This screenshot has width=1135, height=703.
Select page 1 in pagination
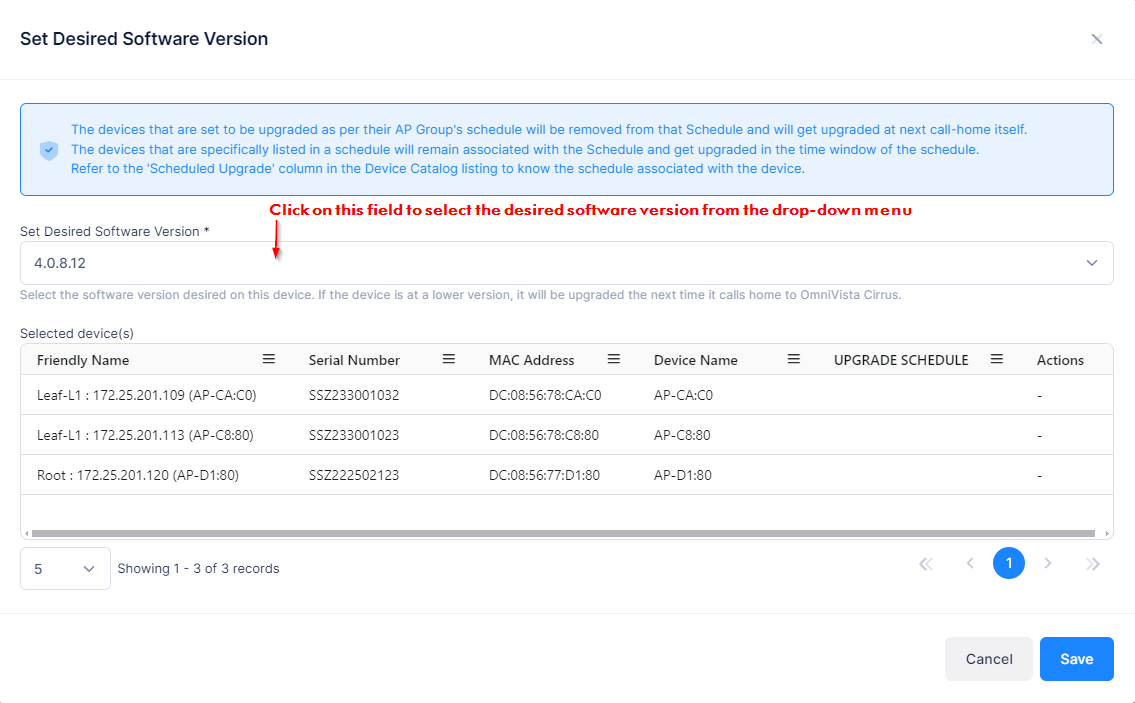1008,564
